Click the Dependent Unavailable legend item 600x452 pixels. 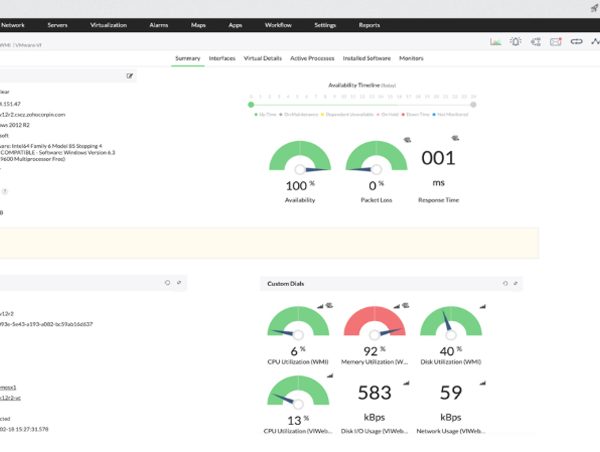click(347, 114)
